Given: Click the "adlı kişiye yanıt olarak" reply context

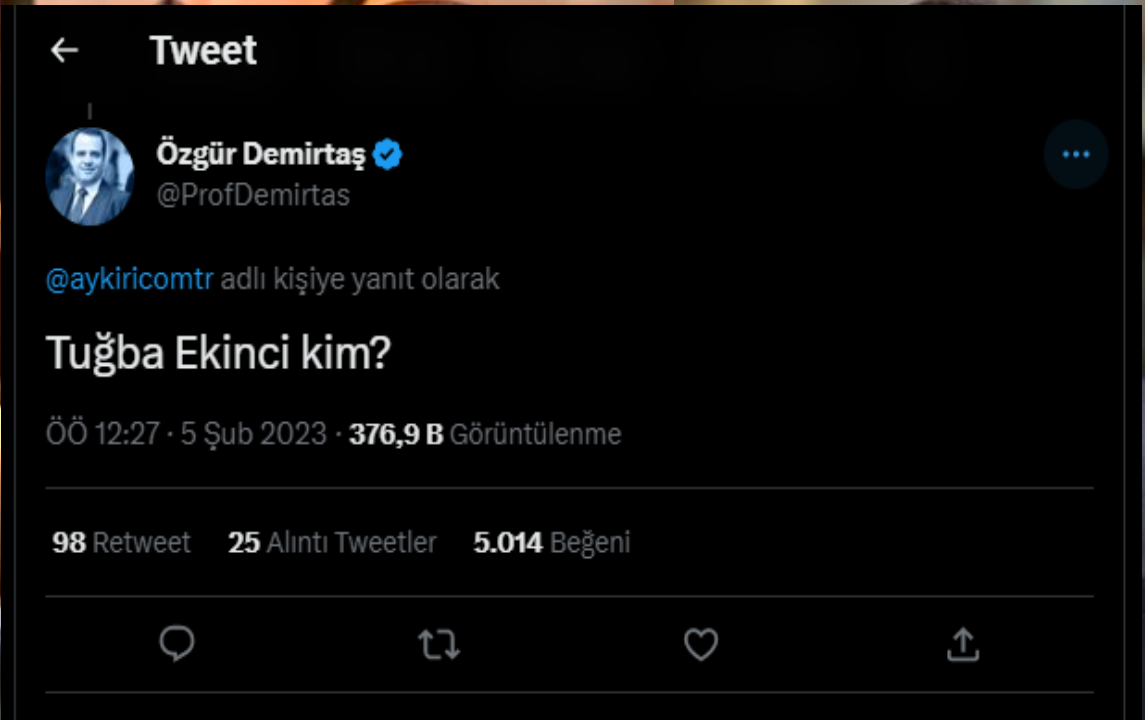Looking at the screenshot, I should coord(359,280).
